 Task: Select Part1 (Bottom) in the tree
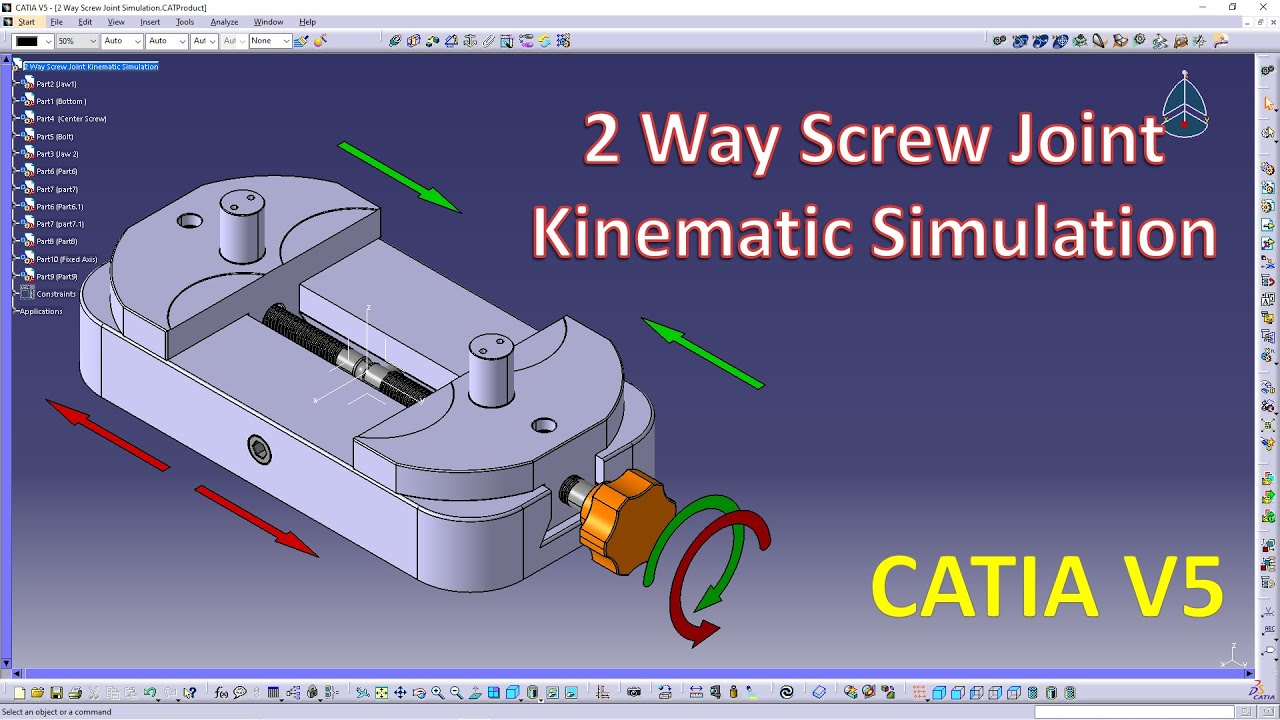click(61, 102)
